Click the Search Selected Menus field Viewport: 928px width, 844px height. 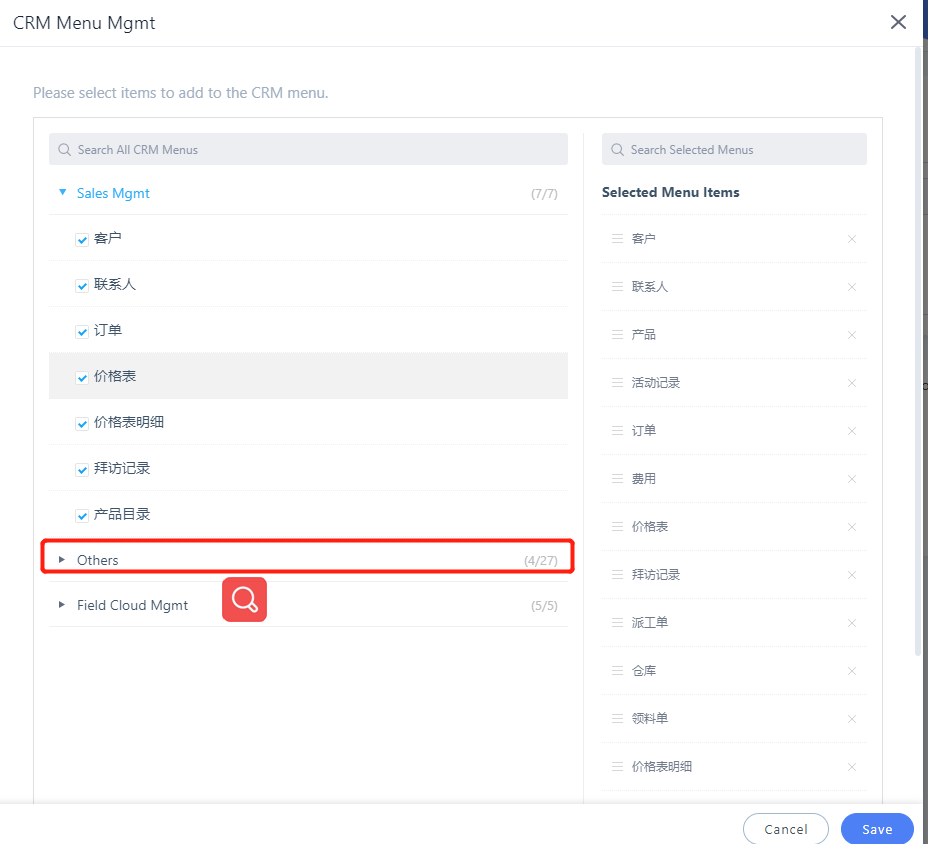point(734,149)
